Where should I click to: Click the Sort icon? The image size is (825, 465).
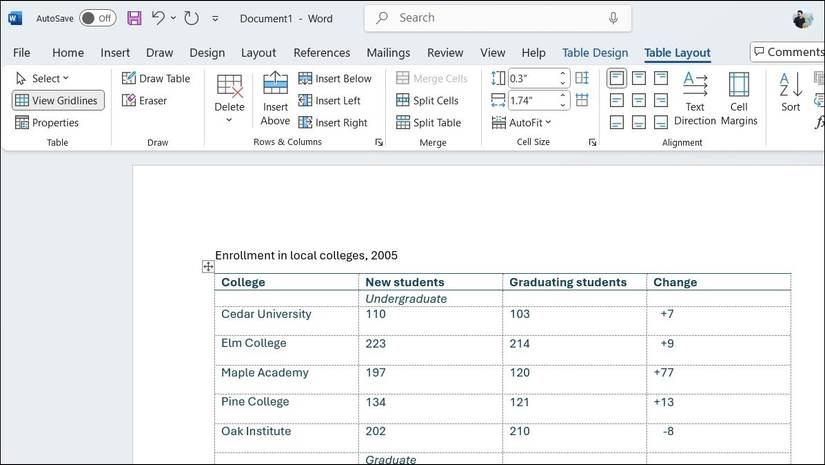(791, 90)
